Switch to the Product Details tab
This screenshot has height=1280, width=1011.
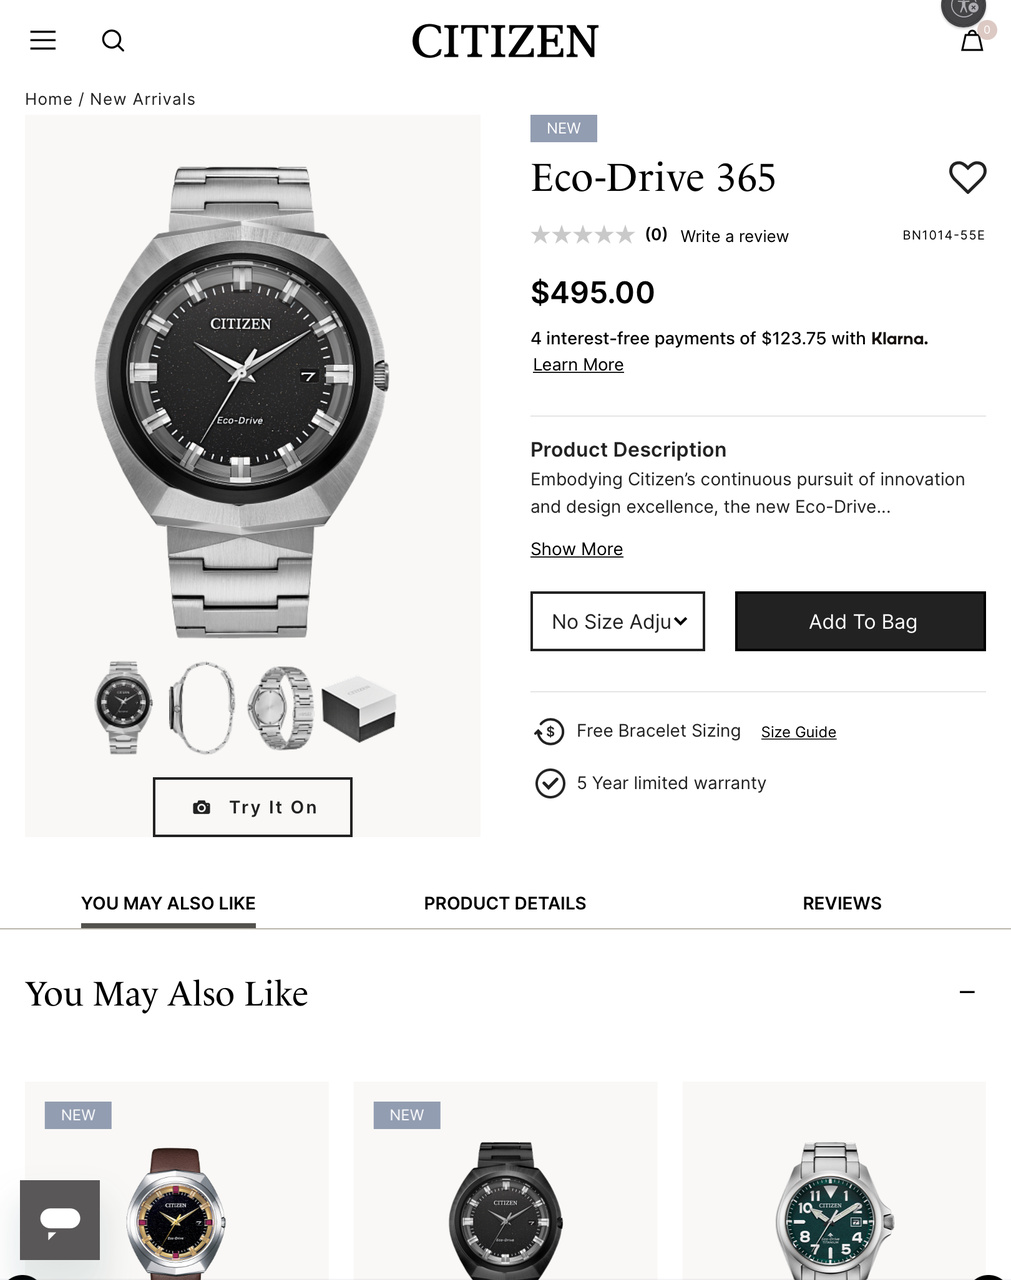click(x=505, y=903)
